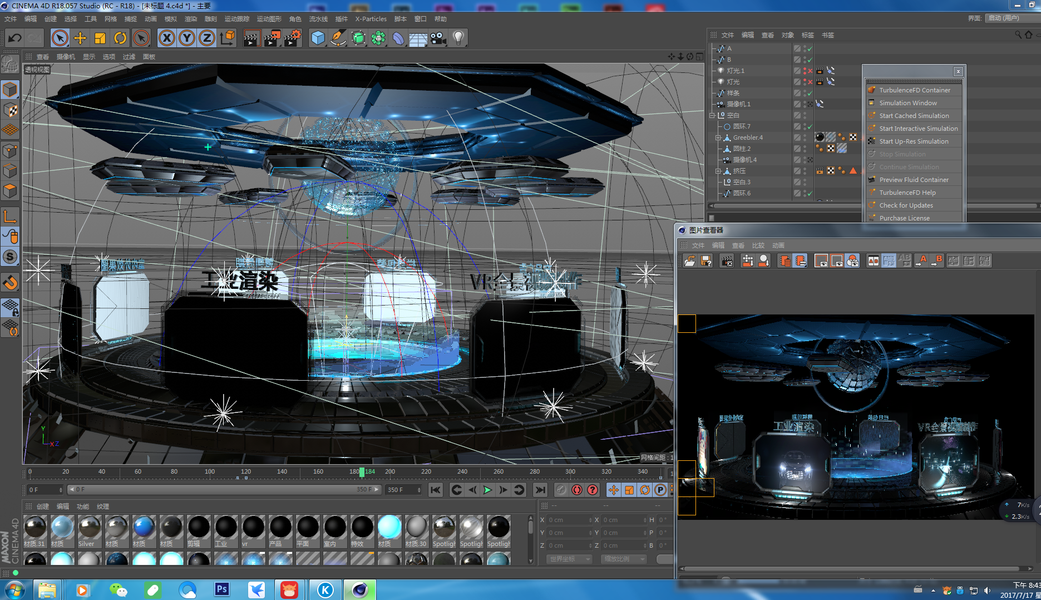Select the 摄像机.1 object row
This screenshot has width=1041, height=600.
pos(738,104)
